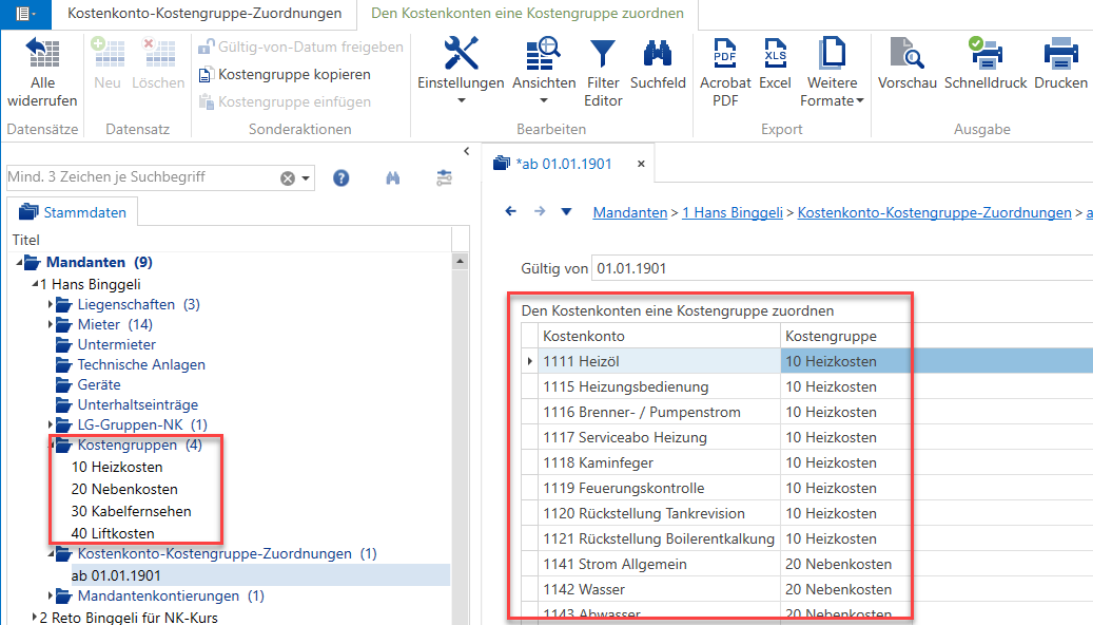Select 30 Kabelfernsehen tree item
The image size is (1093, 625).
coord(131,511)
